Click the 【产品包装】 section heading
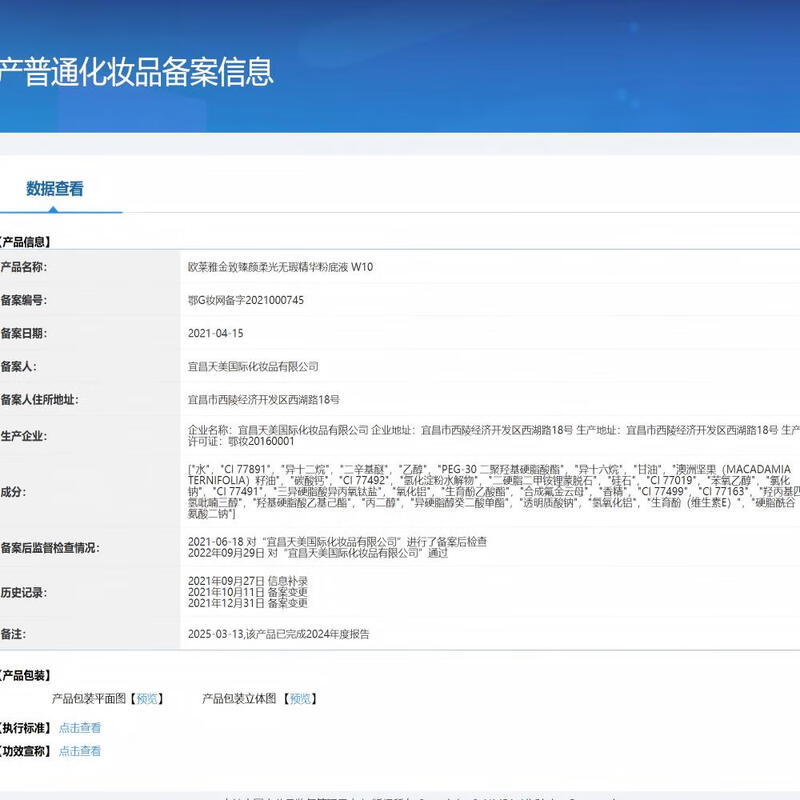 coord(25,677)
